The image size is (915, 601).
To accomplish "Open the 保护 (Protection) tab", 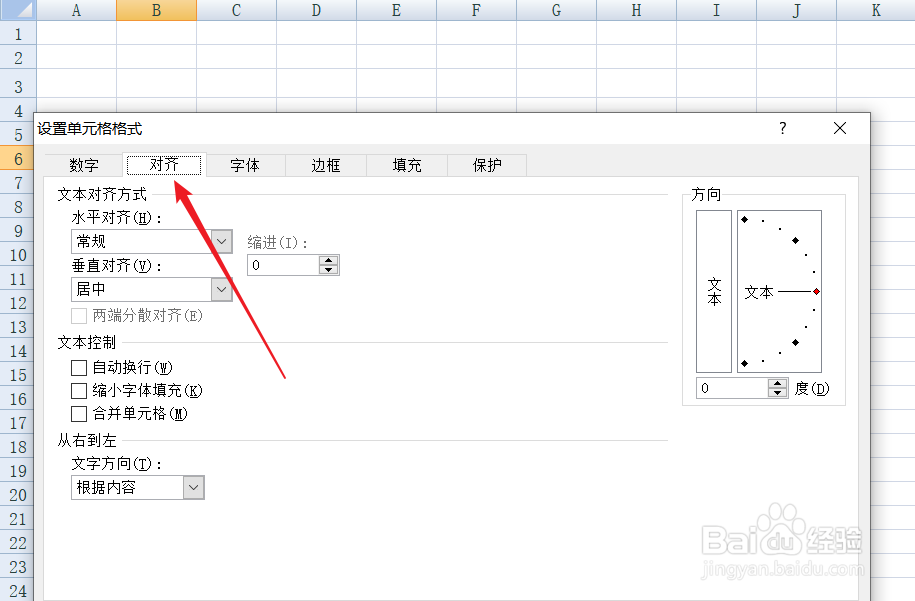I will tap(486, 165).
